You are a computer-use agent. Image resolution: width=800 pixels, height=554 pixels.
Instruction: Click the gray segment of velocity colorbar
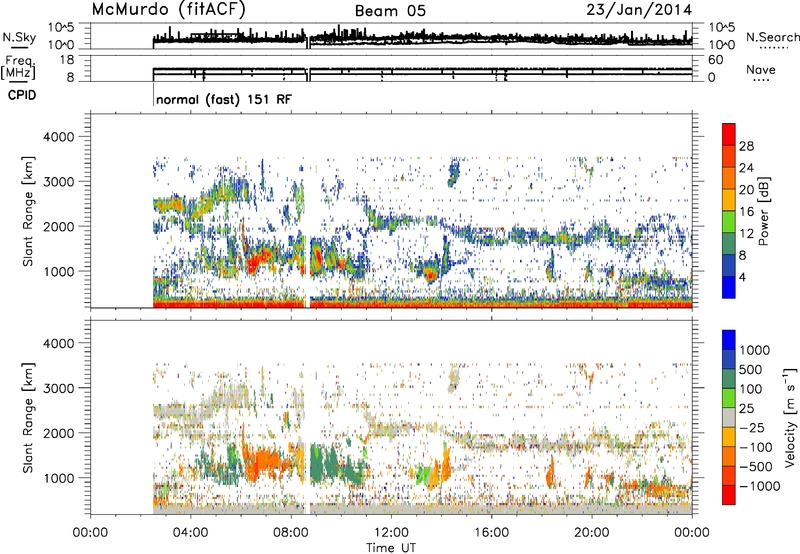tap(729, 417)
